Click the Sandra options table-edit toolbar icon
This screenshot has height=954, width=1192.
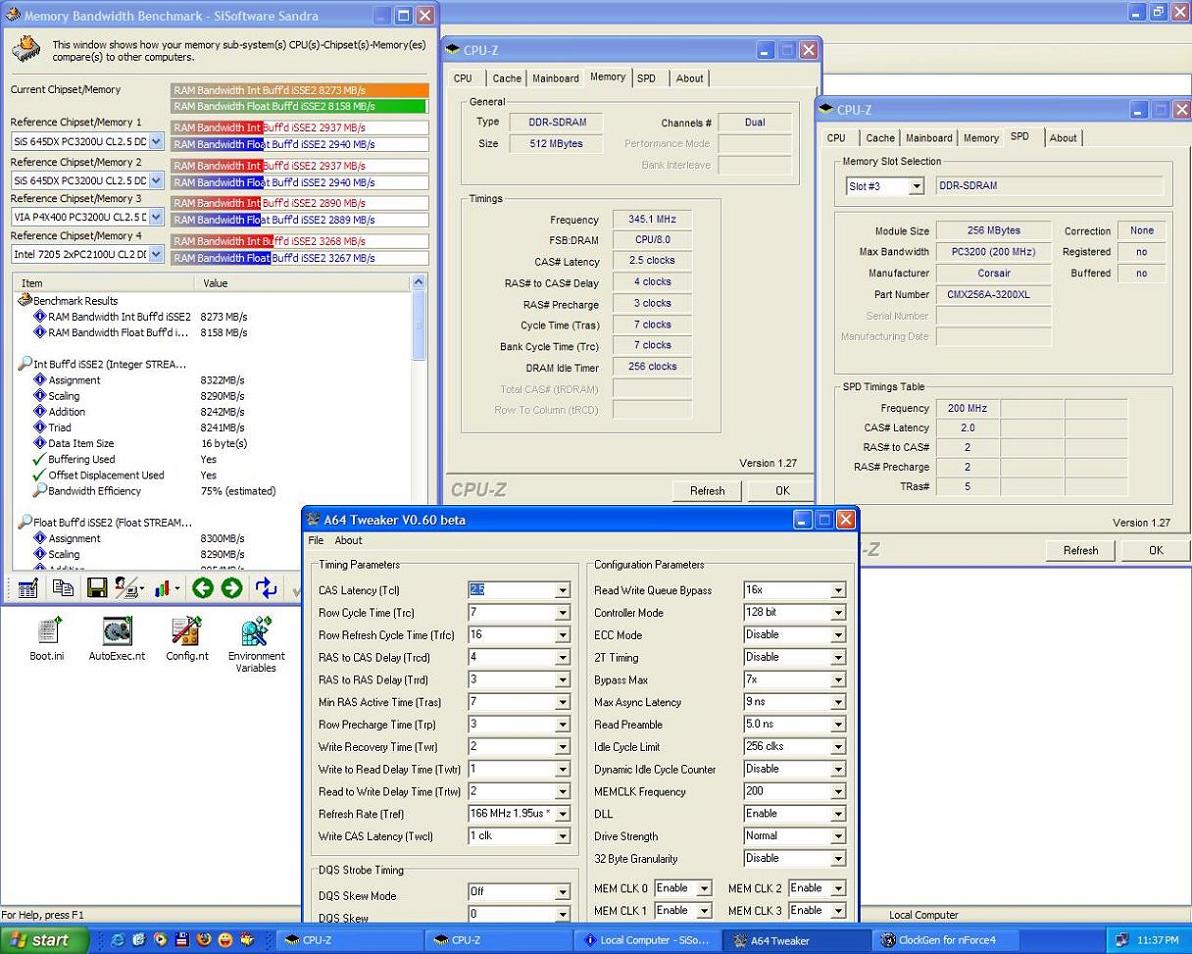tap(27, 588)
